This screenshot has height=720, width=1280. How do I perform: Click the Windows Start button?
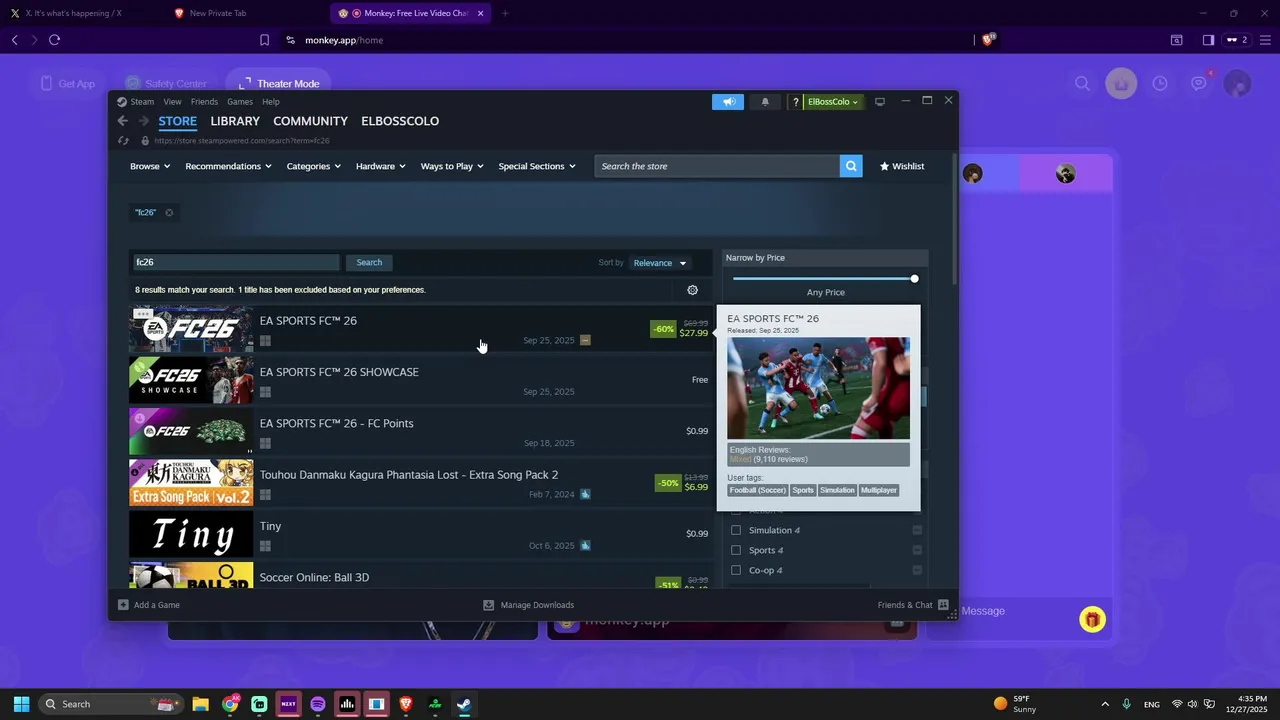[21, 704]
